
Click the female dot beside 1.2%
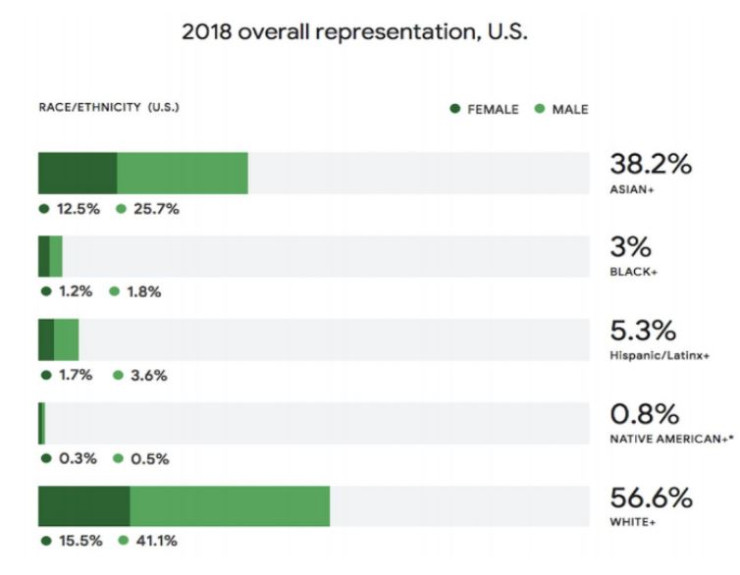[x=44, y=292]
